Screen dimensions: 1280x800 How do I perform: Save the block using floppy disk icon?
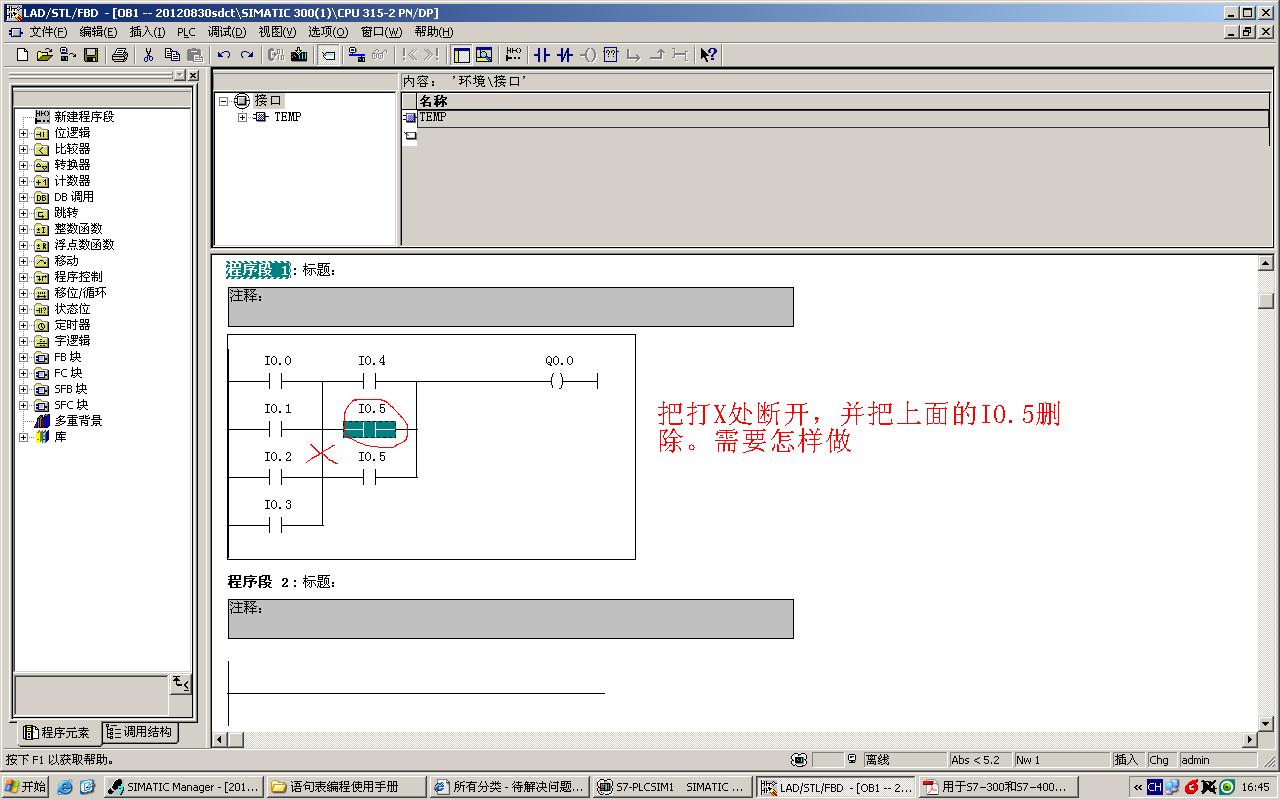[91, 55]
